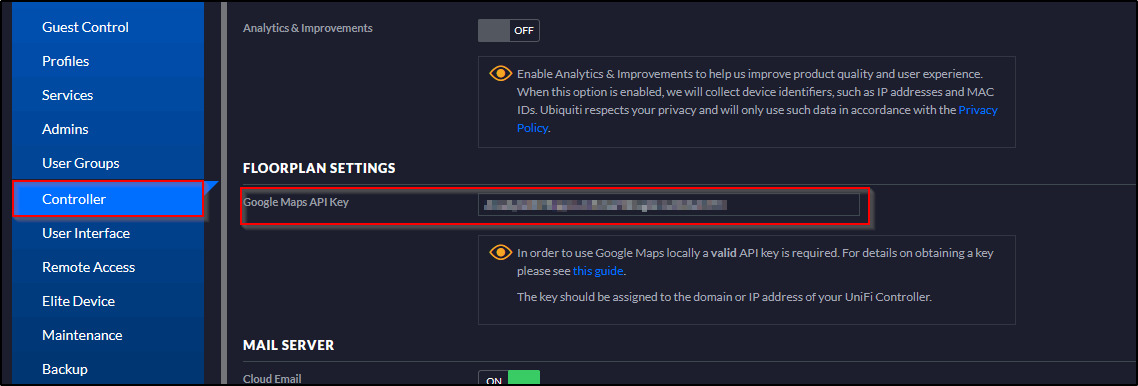Screen dimensions: 1138x386
Task: Toggle Analytics & Improvements switch
Action: click(509, 30)
